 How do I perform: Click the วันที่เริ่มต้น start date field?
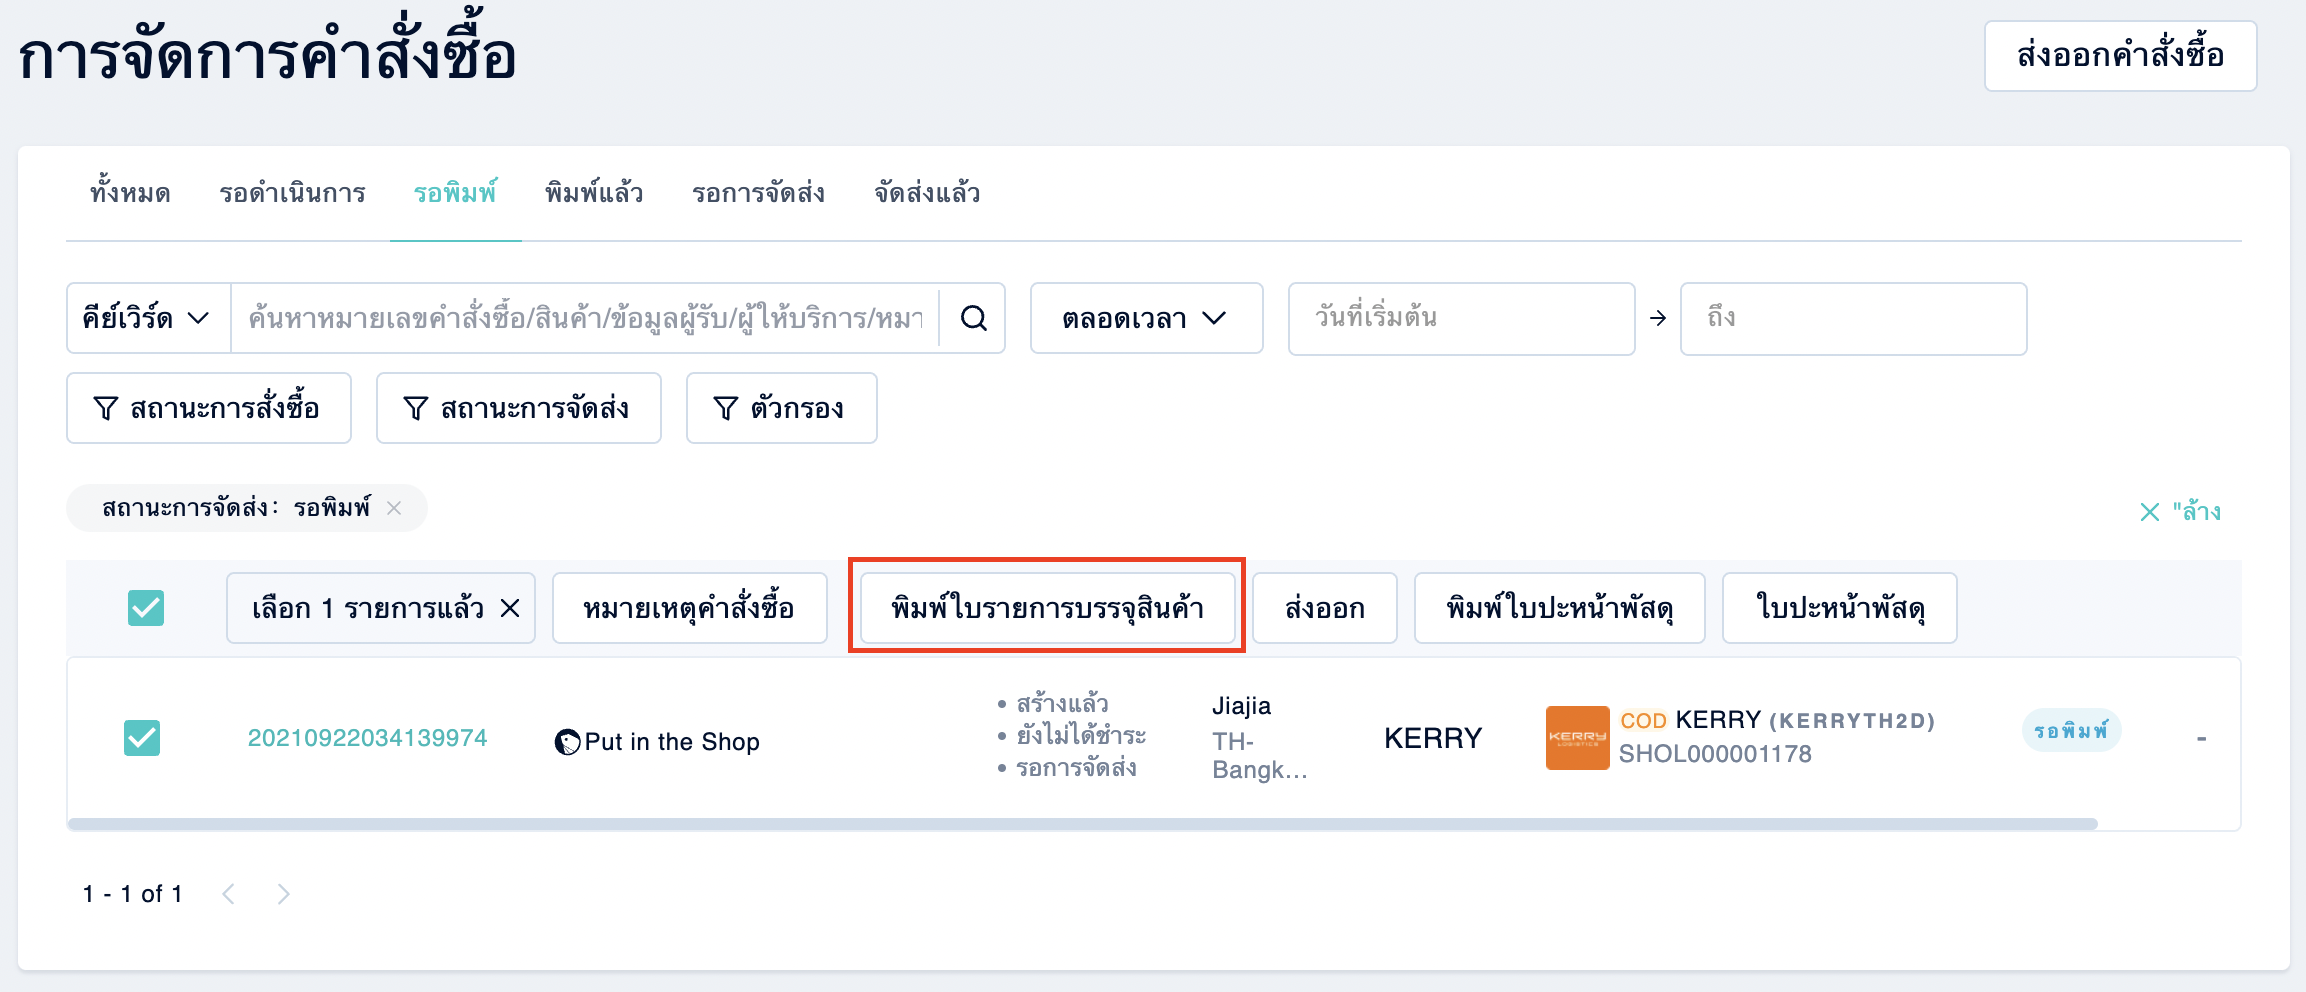[x=1461, y=318]
